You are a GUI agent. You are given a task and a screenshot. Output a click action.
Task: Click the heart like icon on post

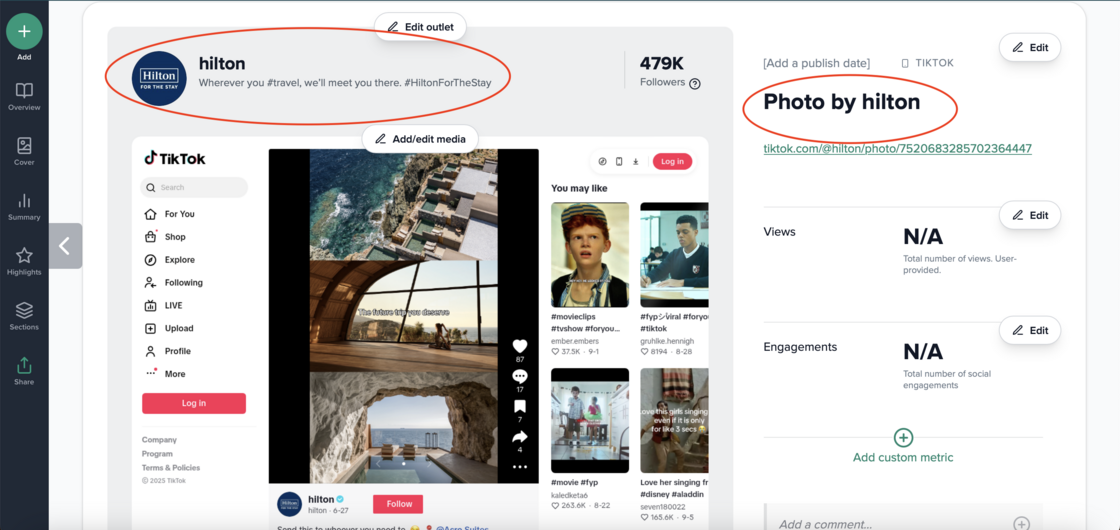coord(520,346)
